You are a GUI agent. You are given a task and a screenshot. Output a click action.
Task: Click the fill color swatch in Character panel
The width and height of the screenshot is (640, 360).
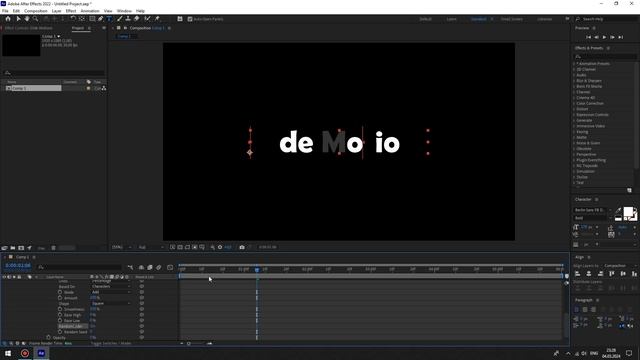click(628, 212)
